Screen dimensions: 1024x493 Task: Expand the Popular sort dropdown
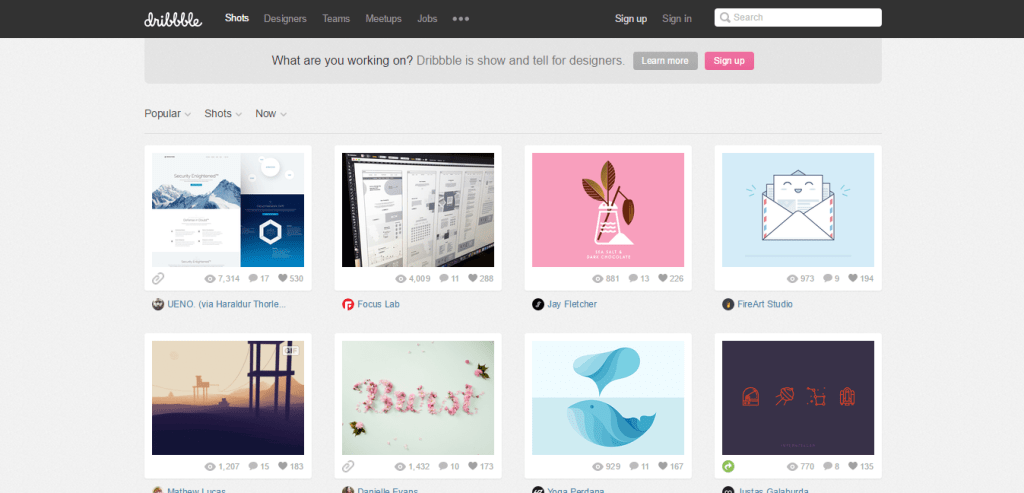point(168,114)
